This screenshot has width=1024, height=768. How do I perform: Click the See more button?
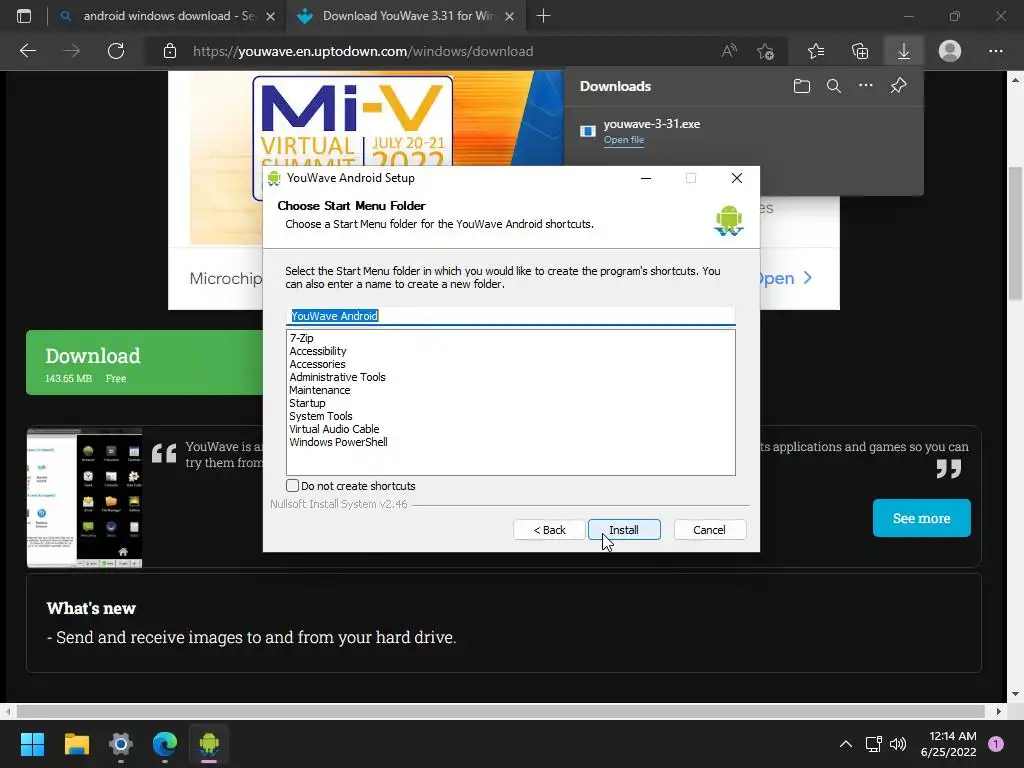click(x=921, y=518)
